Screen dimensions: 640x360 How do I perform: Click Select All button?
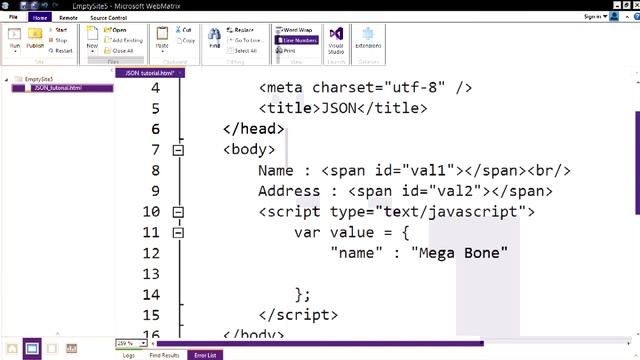(242, 51)
